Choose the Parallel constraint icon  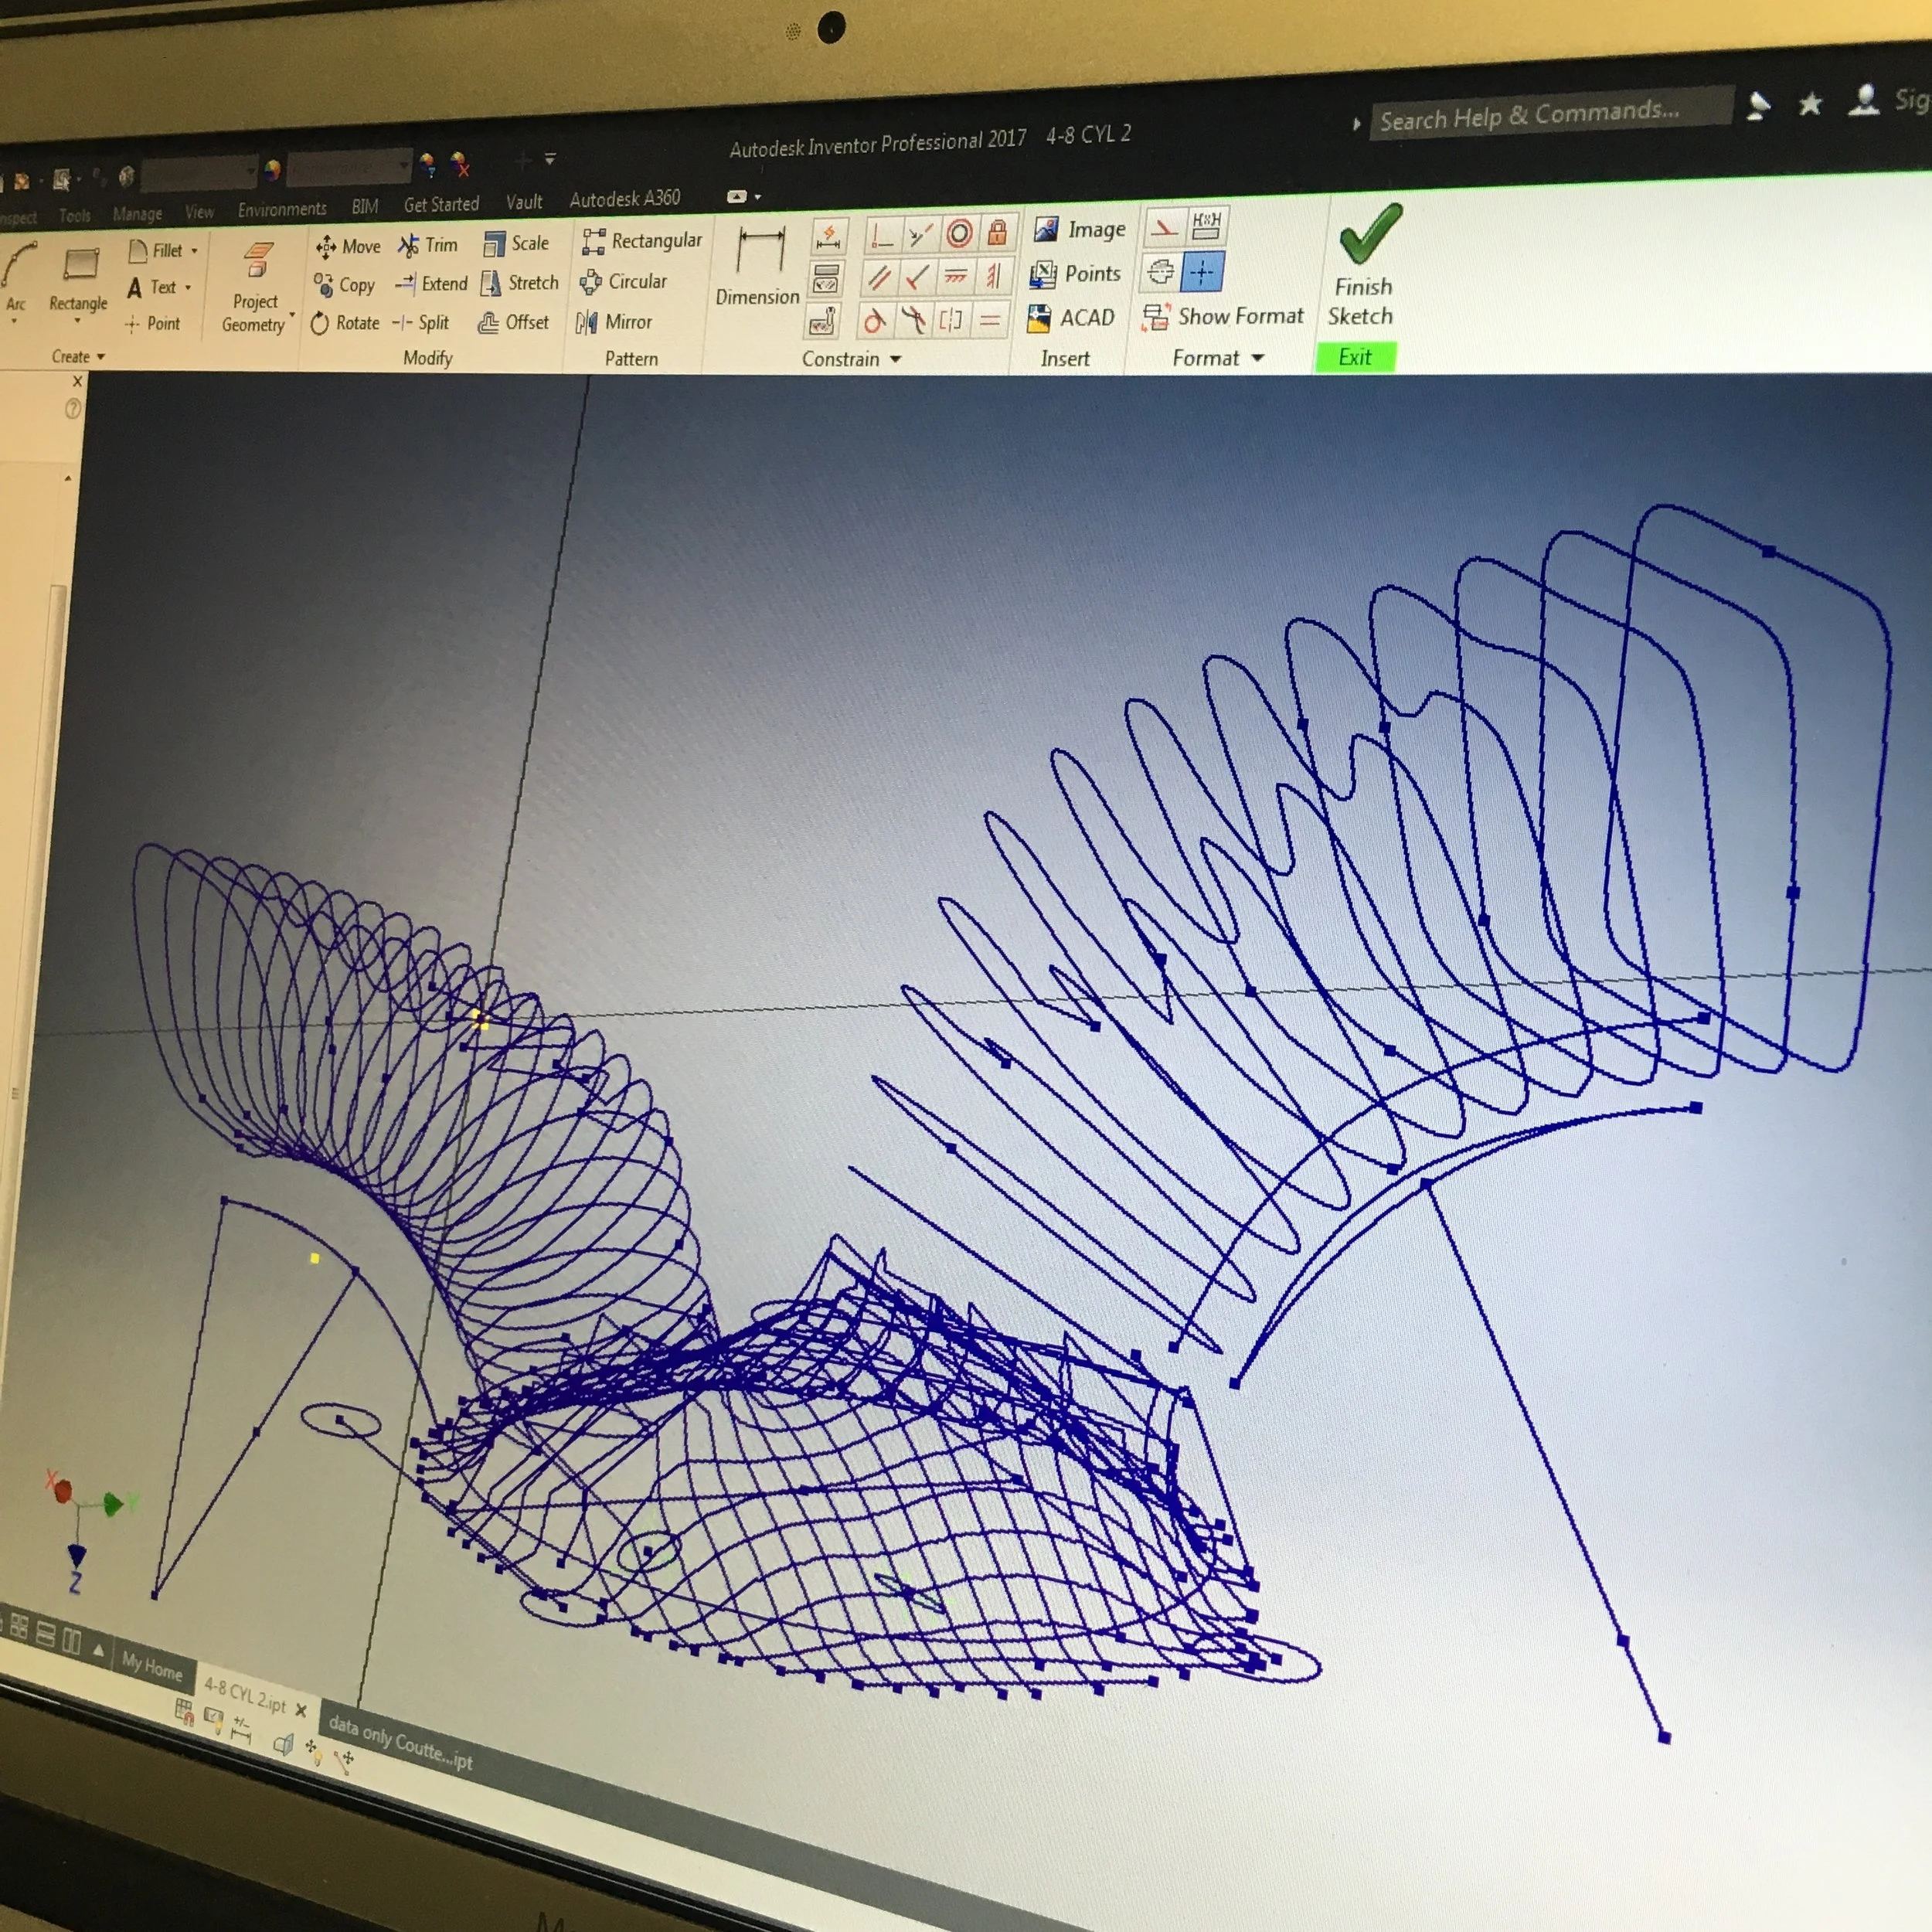879,277
